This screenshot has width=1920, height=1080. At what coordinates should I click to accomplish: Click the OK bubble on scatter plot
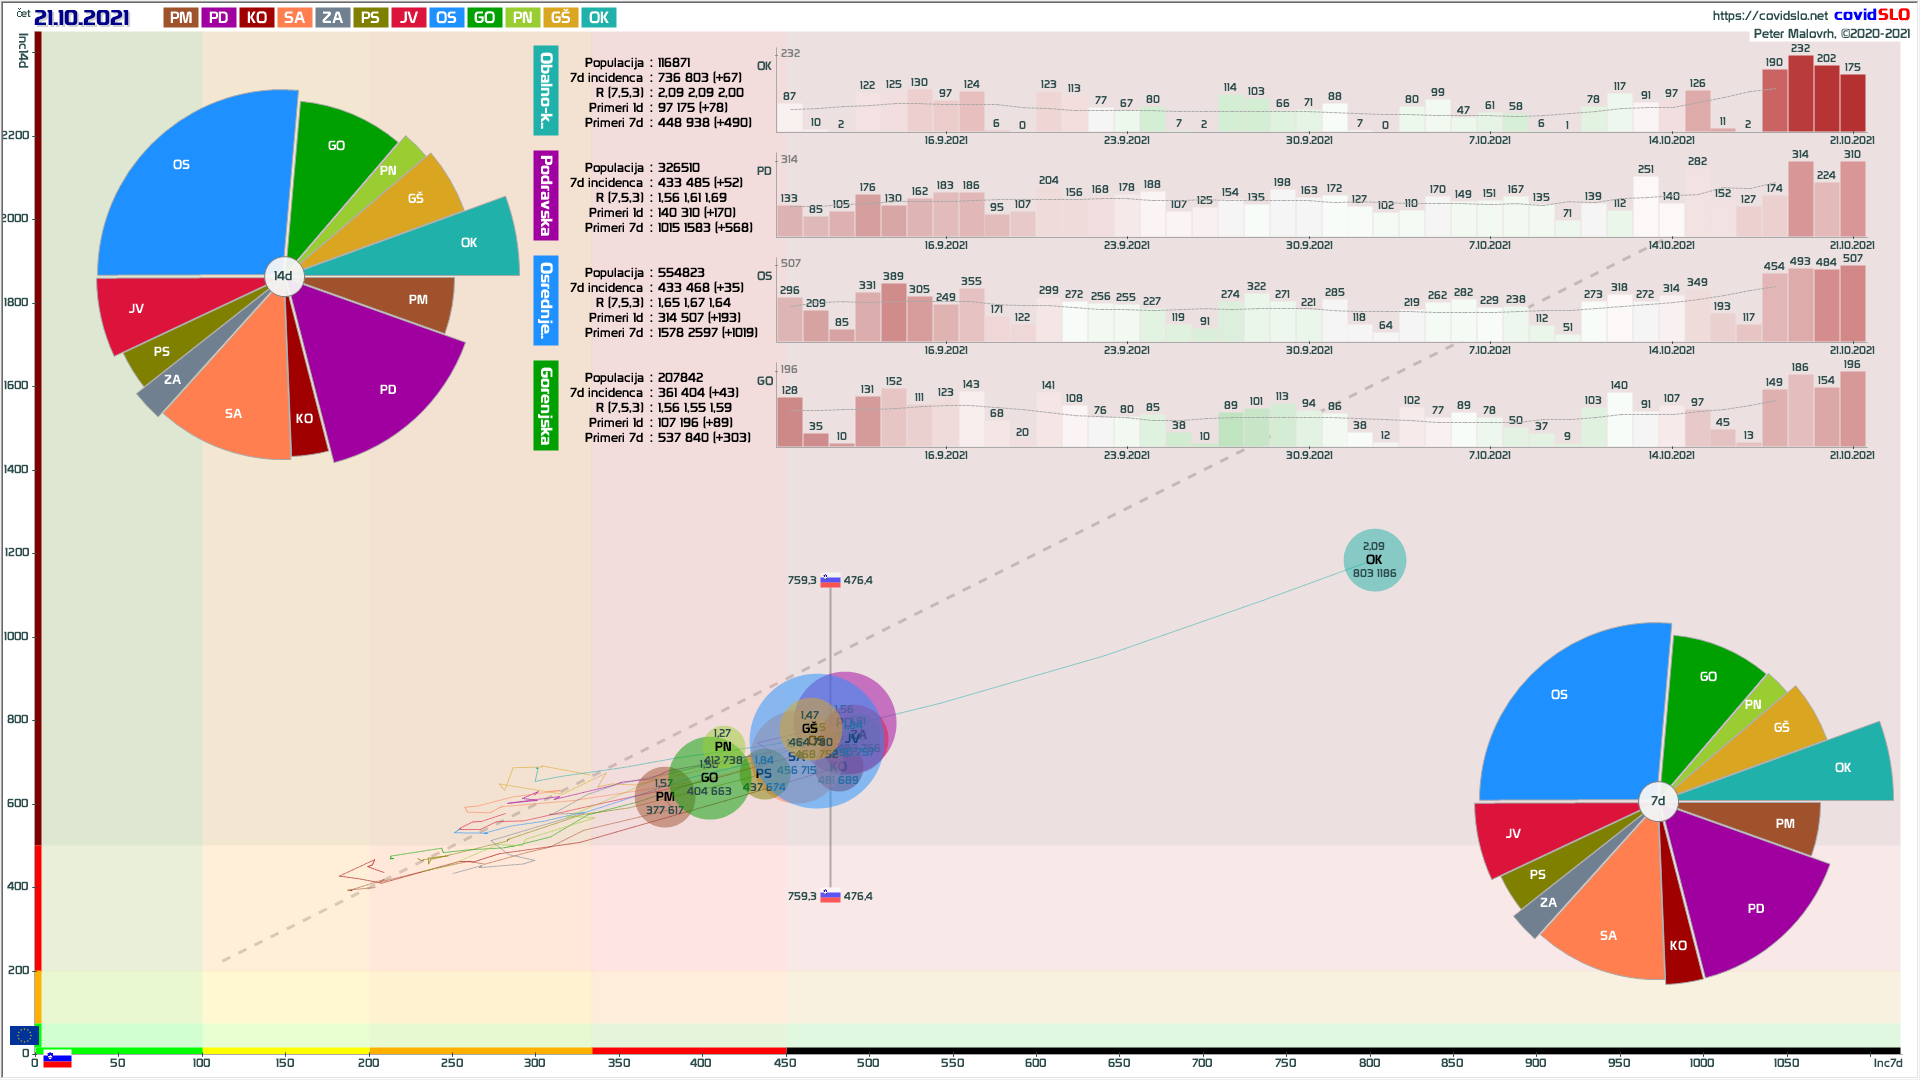(x=1374, y=560)
